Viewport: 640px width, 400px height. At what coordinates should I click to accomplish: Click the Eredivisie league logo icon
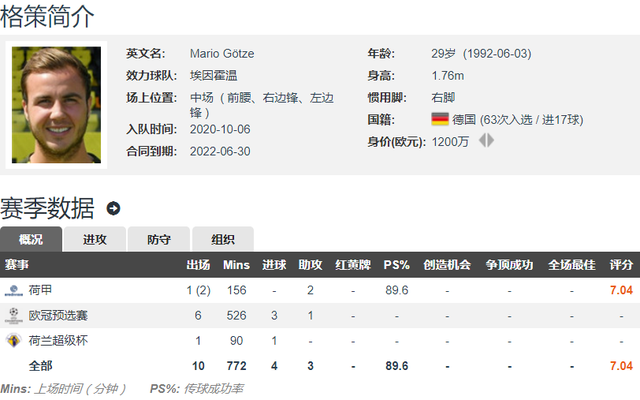click(13, 290)
